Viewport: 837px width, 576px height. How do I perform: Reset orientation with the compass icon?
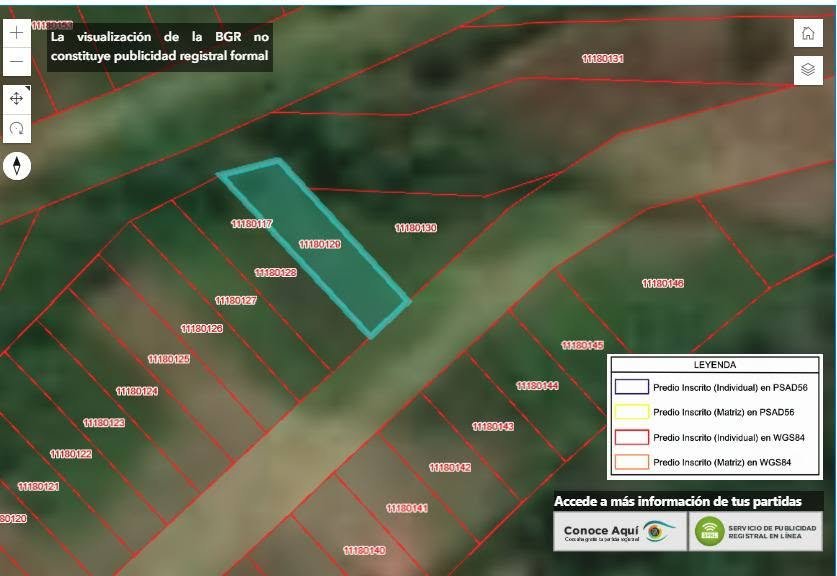17,165
